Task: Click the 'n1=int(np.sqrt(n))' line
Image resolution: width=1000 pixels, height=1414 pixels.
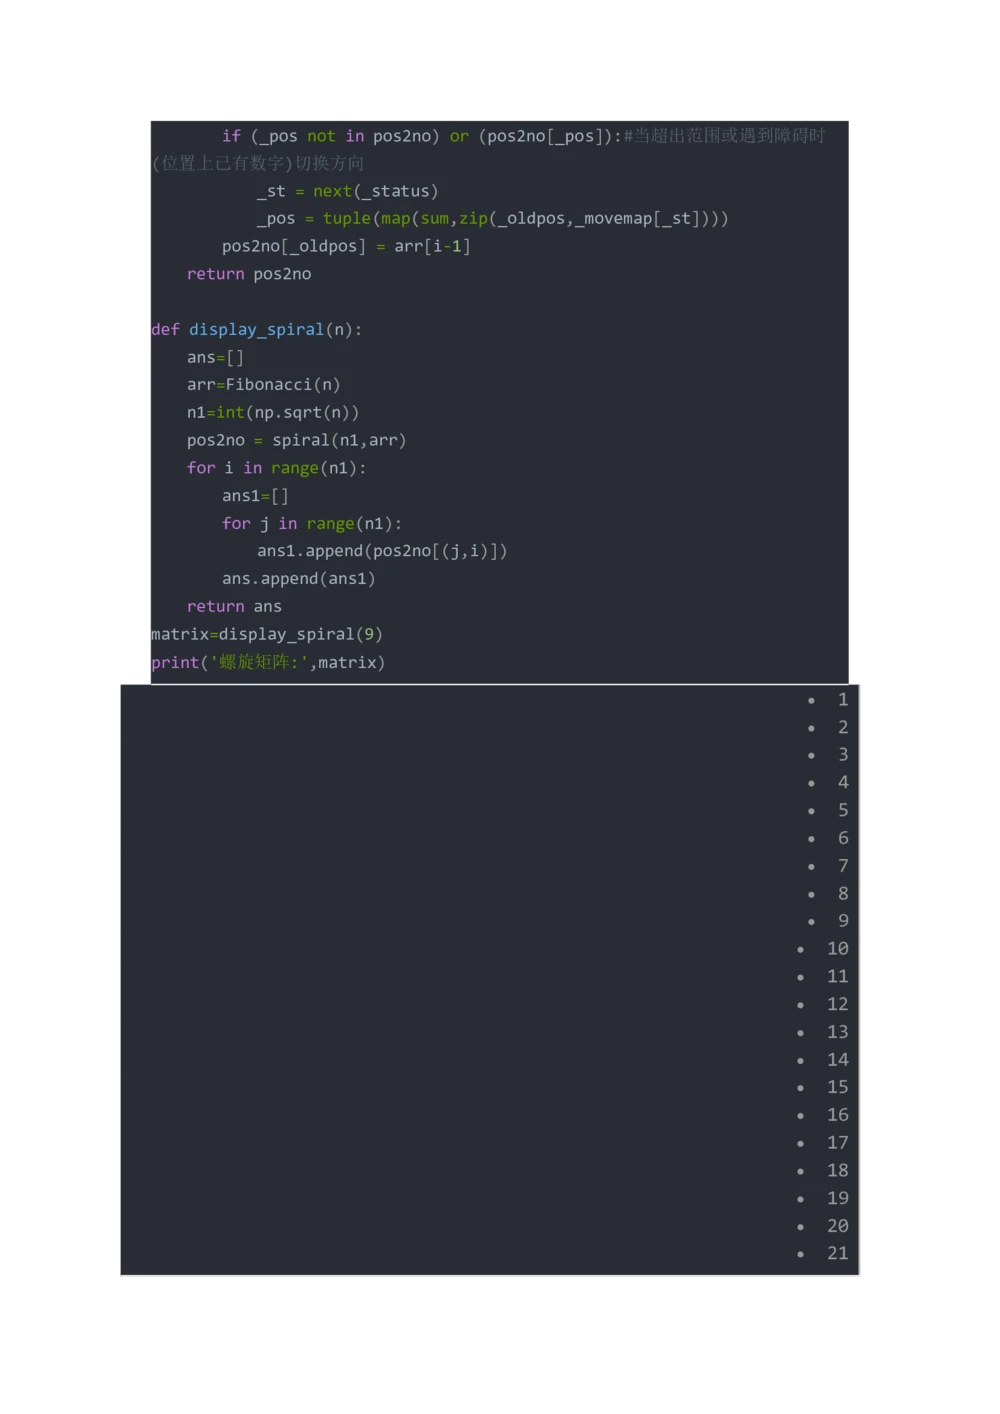Action: [272, 413]
